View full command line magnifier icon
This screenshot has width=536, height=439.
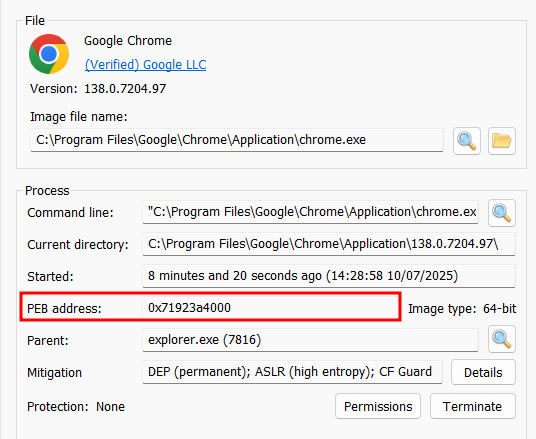pos(502,213)
